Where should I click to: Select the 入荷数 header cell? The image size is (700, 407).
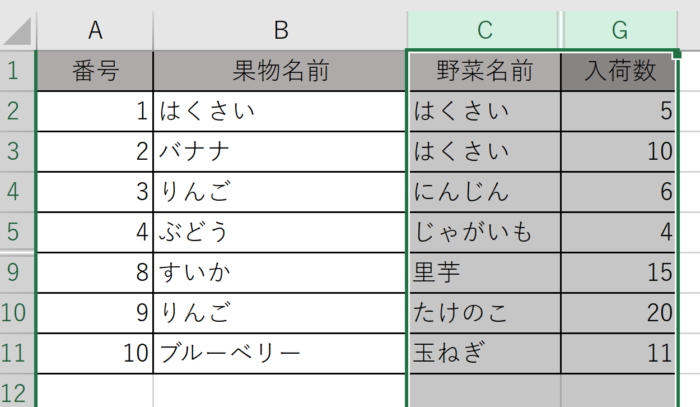click(619, 72)
